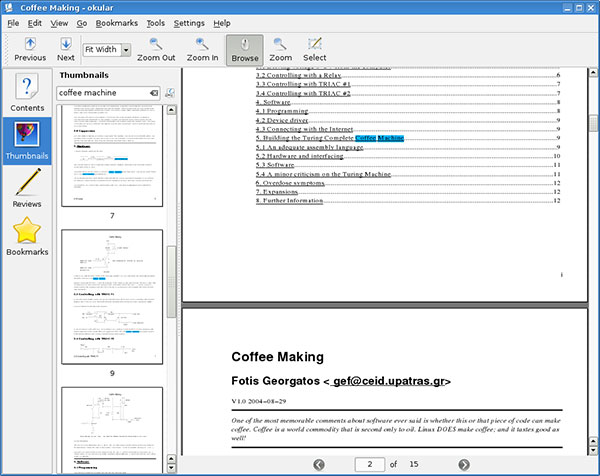Open the Bookmarks menu
The image size is (600, 476).
pos(117,23)
